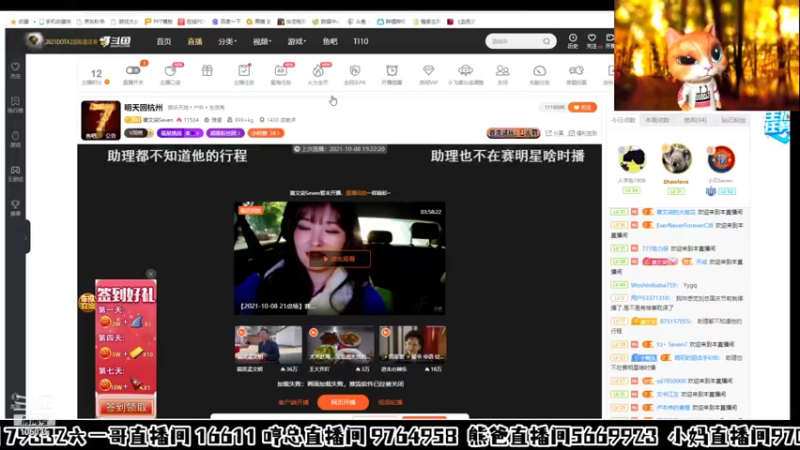Click the room title 明天回杭州
Screen dimensions: 800x450
[143, 107]
